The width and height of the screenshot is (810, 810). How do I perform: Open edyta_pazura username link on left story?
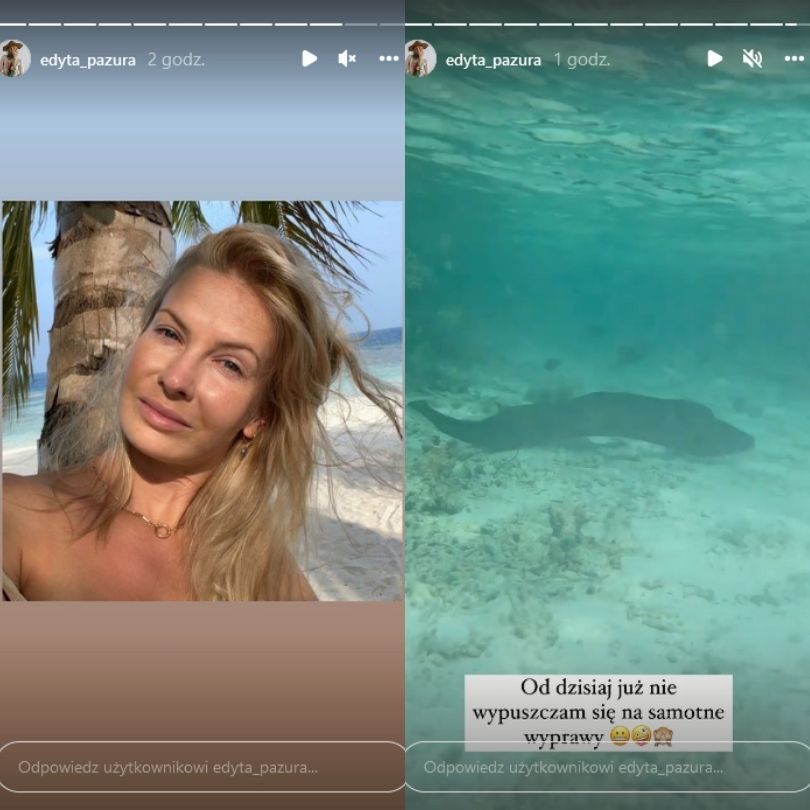(x=88, y=60)
